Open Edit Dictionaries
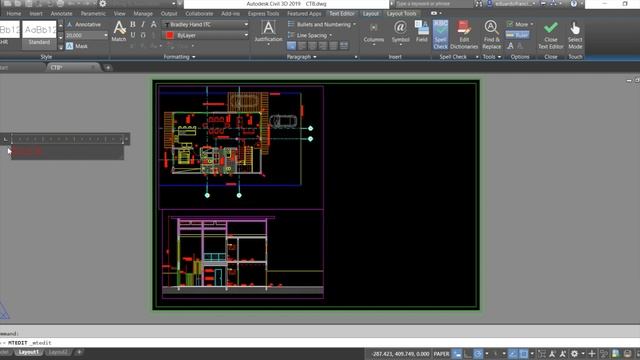The image size is (640, 360). tap(464, 35)
